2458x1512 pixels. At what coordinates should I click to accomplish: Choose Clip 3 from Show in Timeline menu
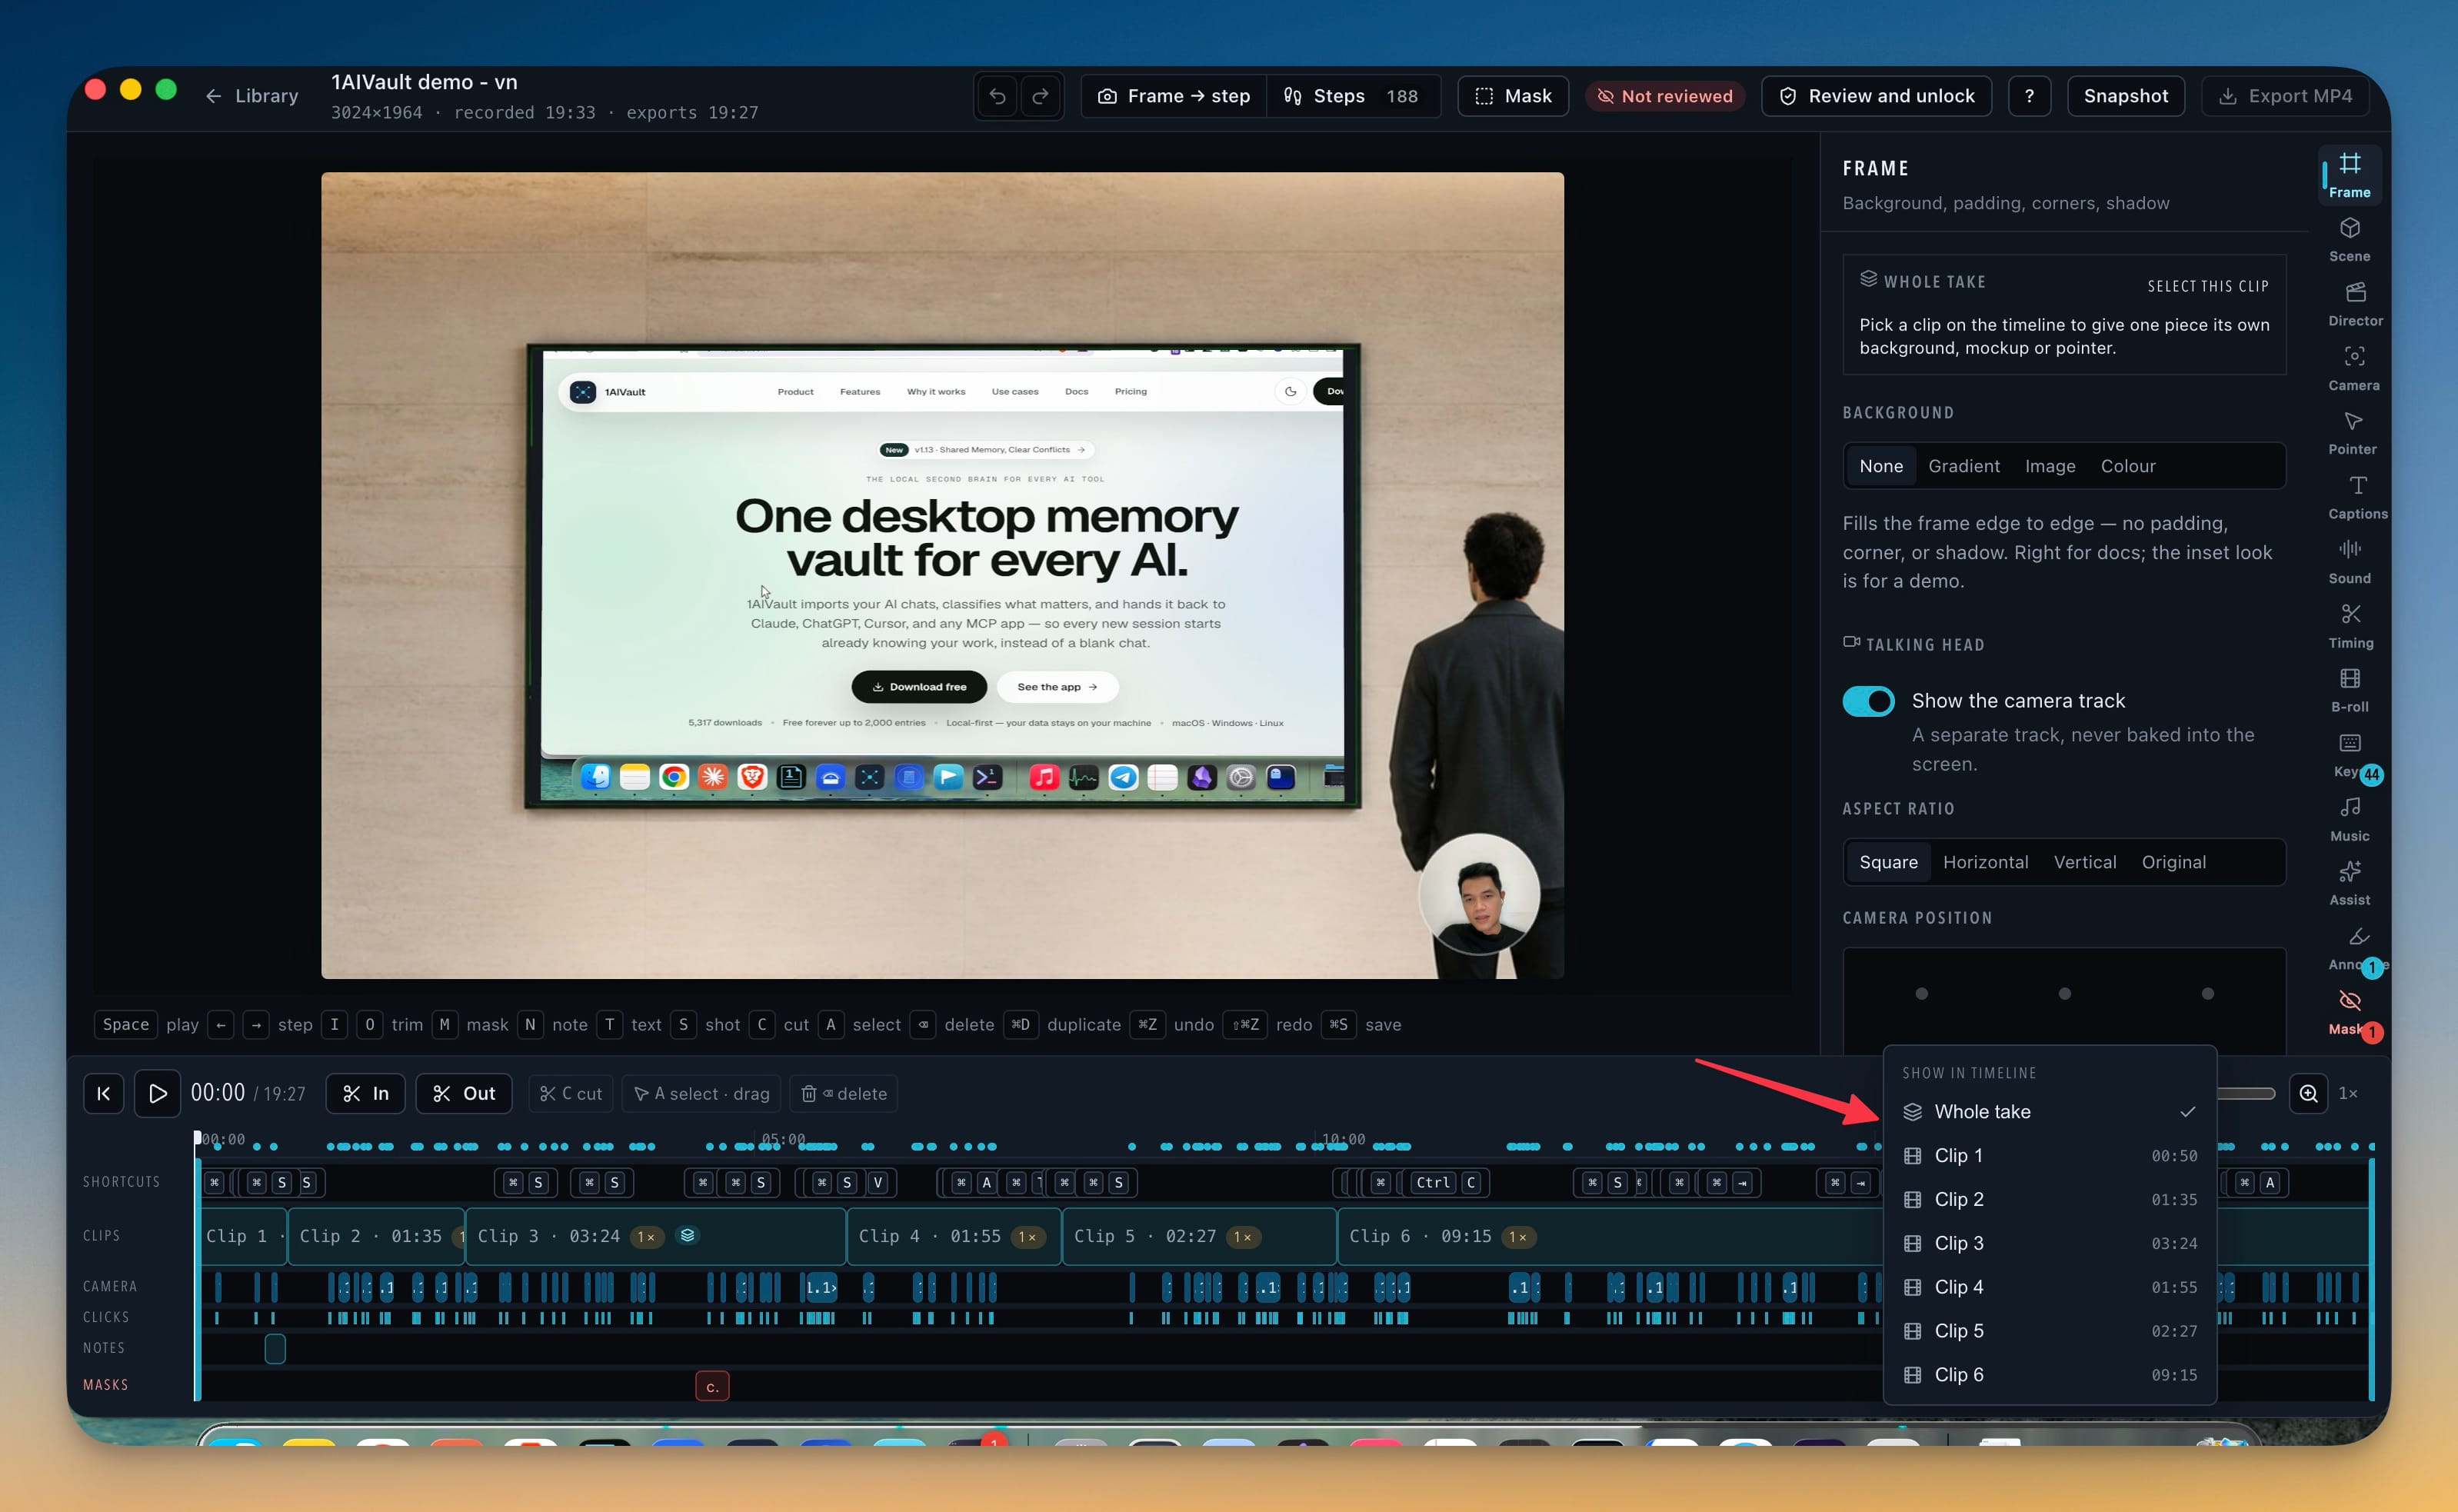click(2049, 1243)
